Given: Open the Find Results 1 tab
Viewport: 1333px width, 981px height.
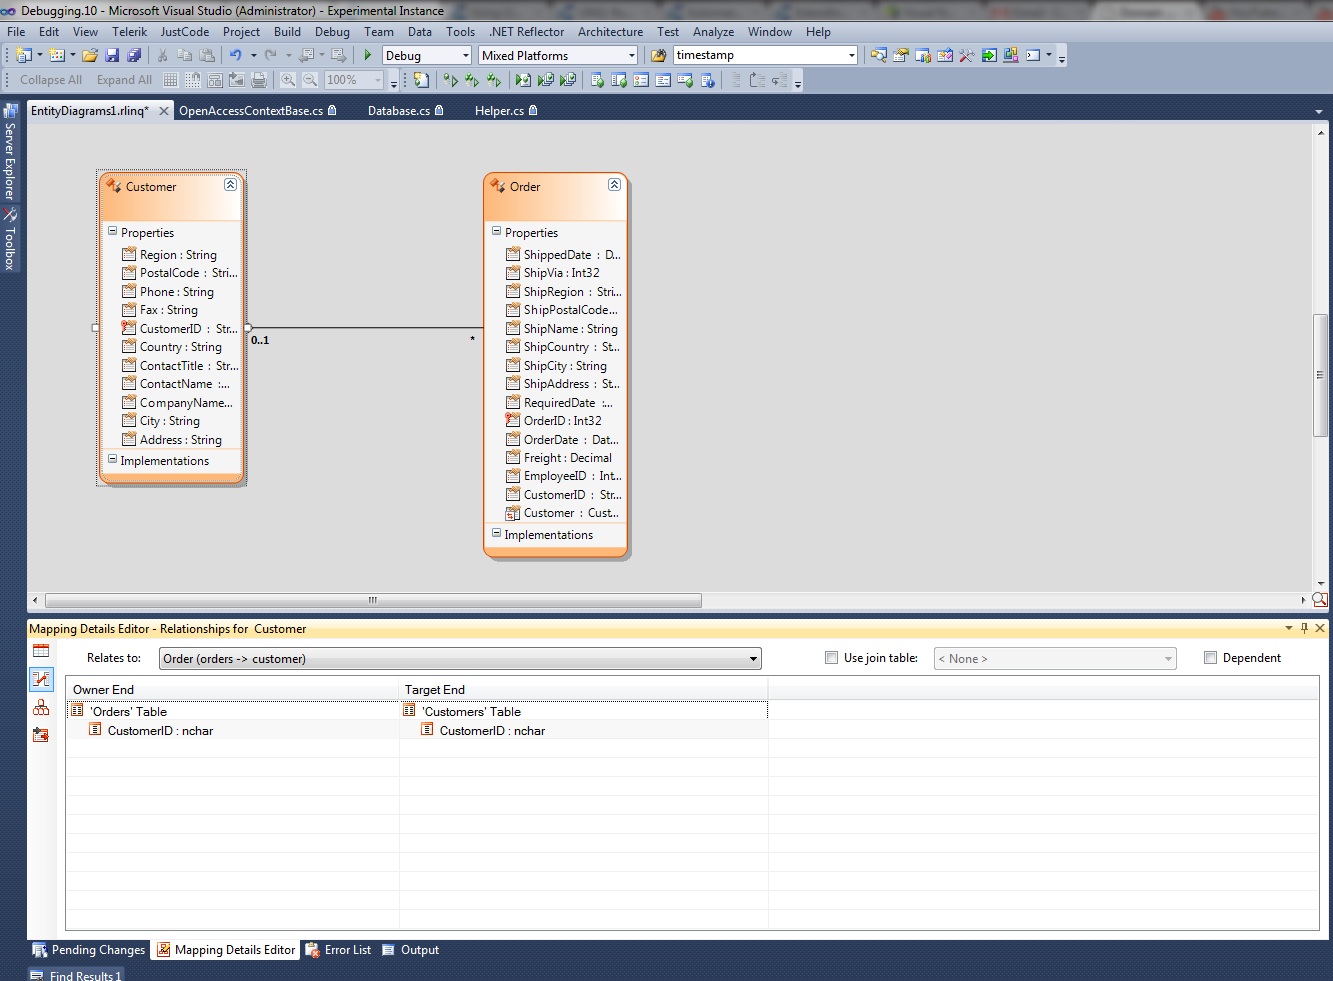Looking at the screenshot, I should point(76,975).
